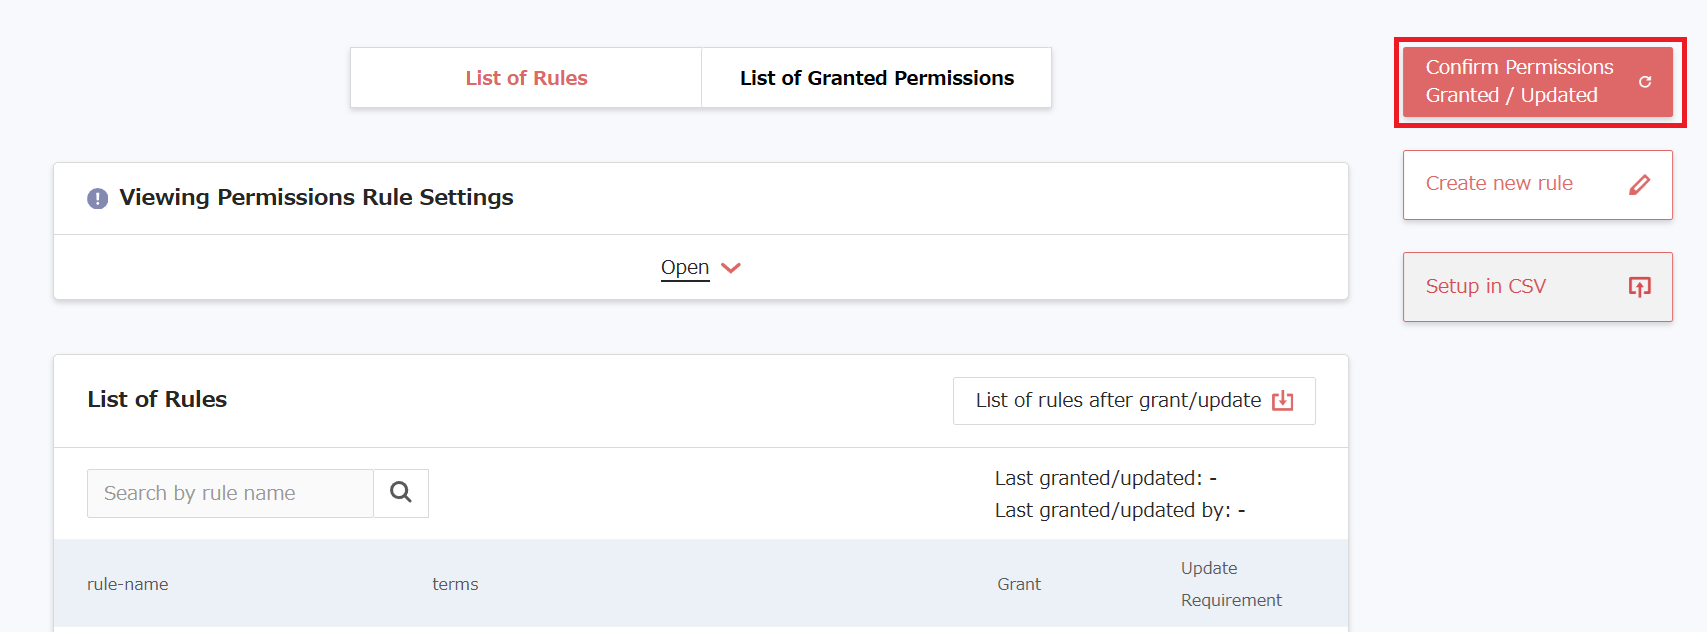The image size is (1707, 632).
Task: Click the Grant column header
Action: 1018,584
